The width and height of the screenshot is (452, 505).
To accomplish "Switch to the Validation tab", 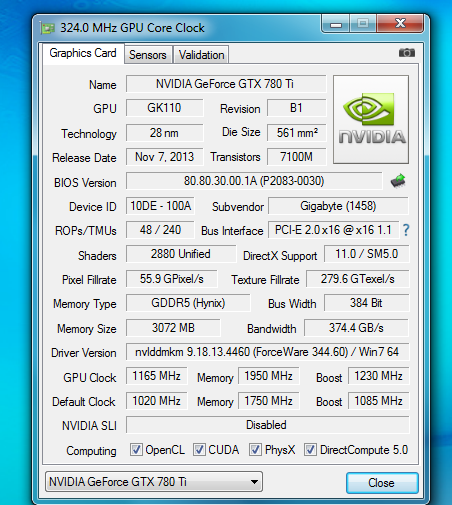I will pos(201,55).
